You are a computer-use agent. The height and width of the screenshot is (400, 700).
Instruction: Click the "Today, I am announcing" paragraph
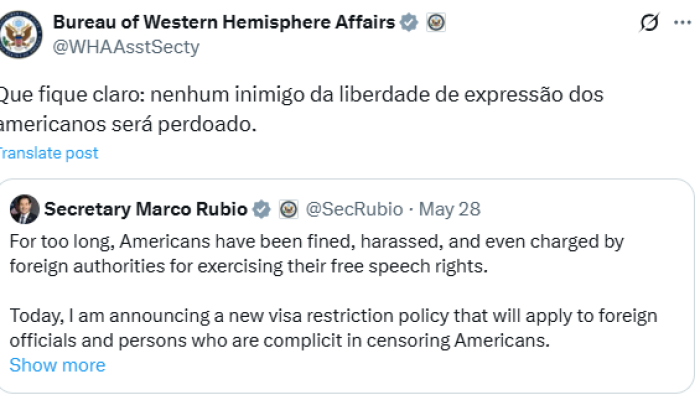[x=333, y=328]
